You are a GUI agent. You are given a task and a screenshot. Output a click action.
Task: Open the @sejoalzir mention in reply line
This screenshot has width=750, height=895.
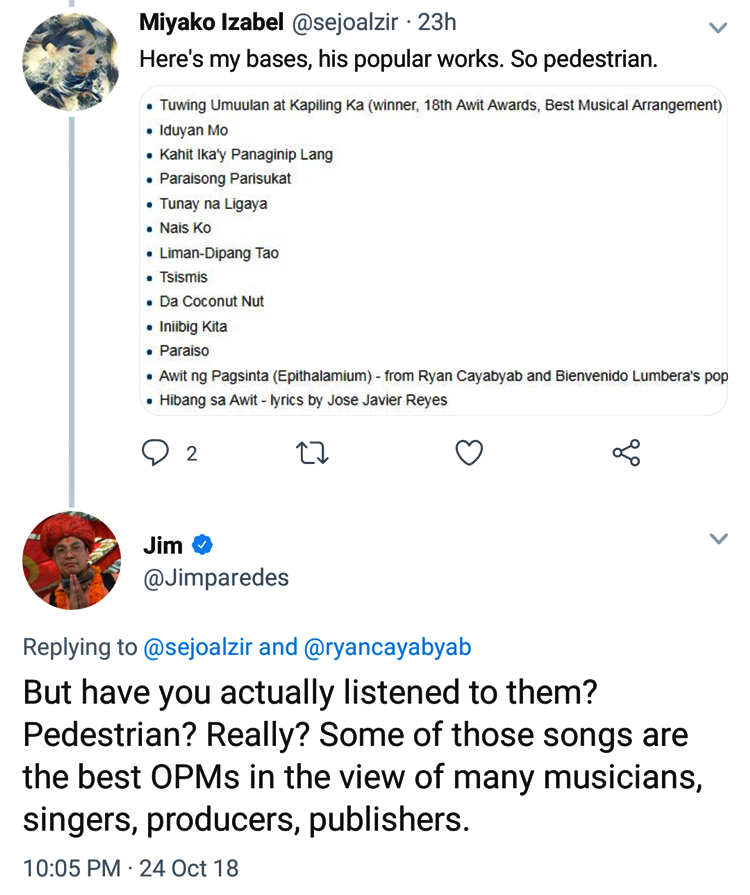pos(198,647)
